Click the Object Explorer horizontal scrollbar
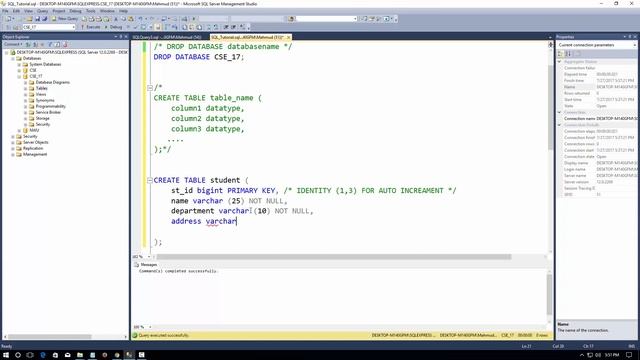 [49, 337]
